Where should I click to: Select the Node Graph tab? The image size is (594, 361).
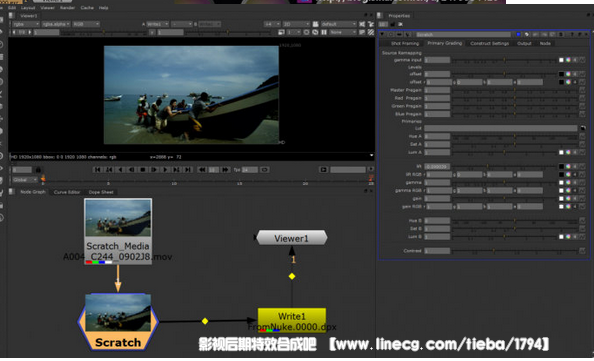(x=33, y=192)
